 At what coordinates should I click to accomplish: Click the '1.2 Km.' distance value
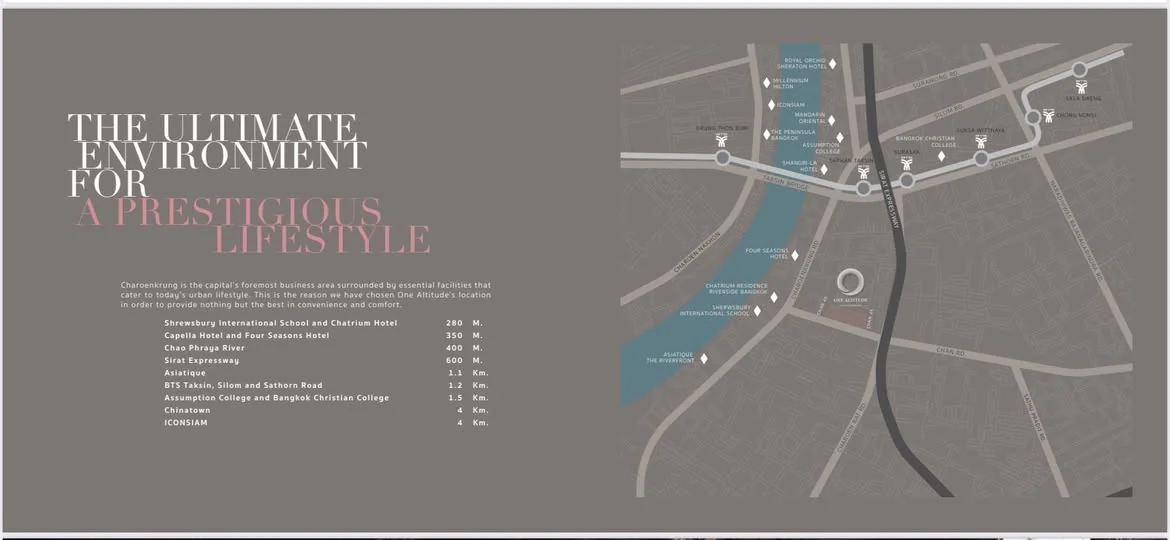pyautogui.click(x=469, y=385)
